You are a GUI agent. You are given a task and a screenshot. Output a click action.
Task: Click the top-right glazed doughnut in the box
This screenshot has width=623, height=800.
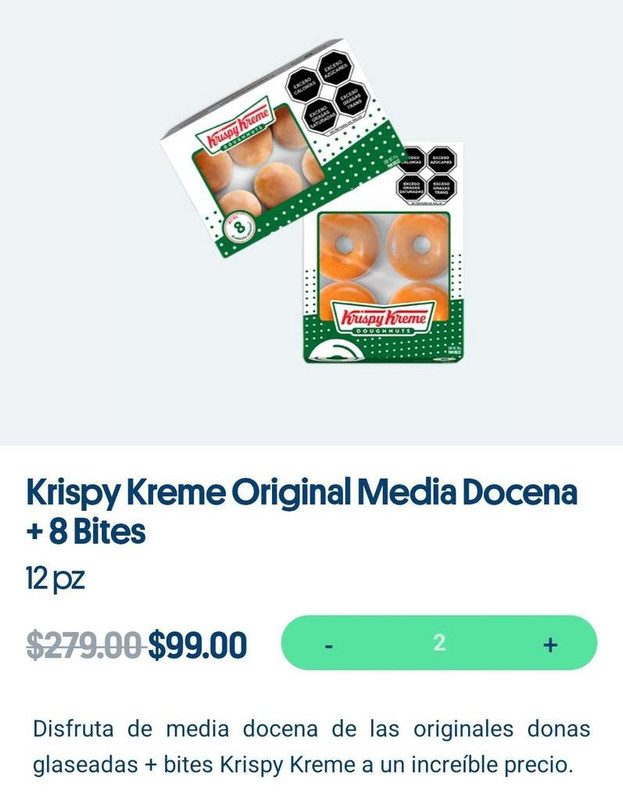418,245
